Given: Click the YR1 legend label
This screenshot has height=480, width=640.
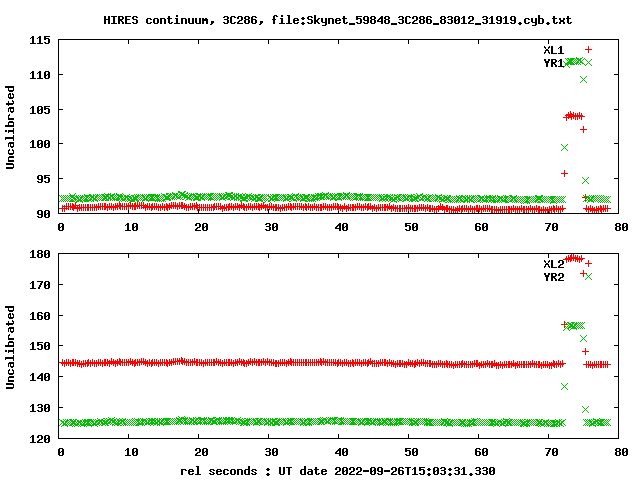Looking at the screenshot, I should point(553,63).
